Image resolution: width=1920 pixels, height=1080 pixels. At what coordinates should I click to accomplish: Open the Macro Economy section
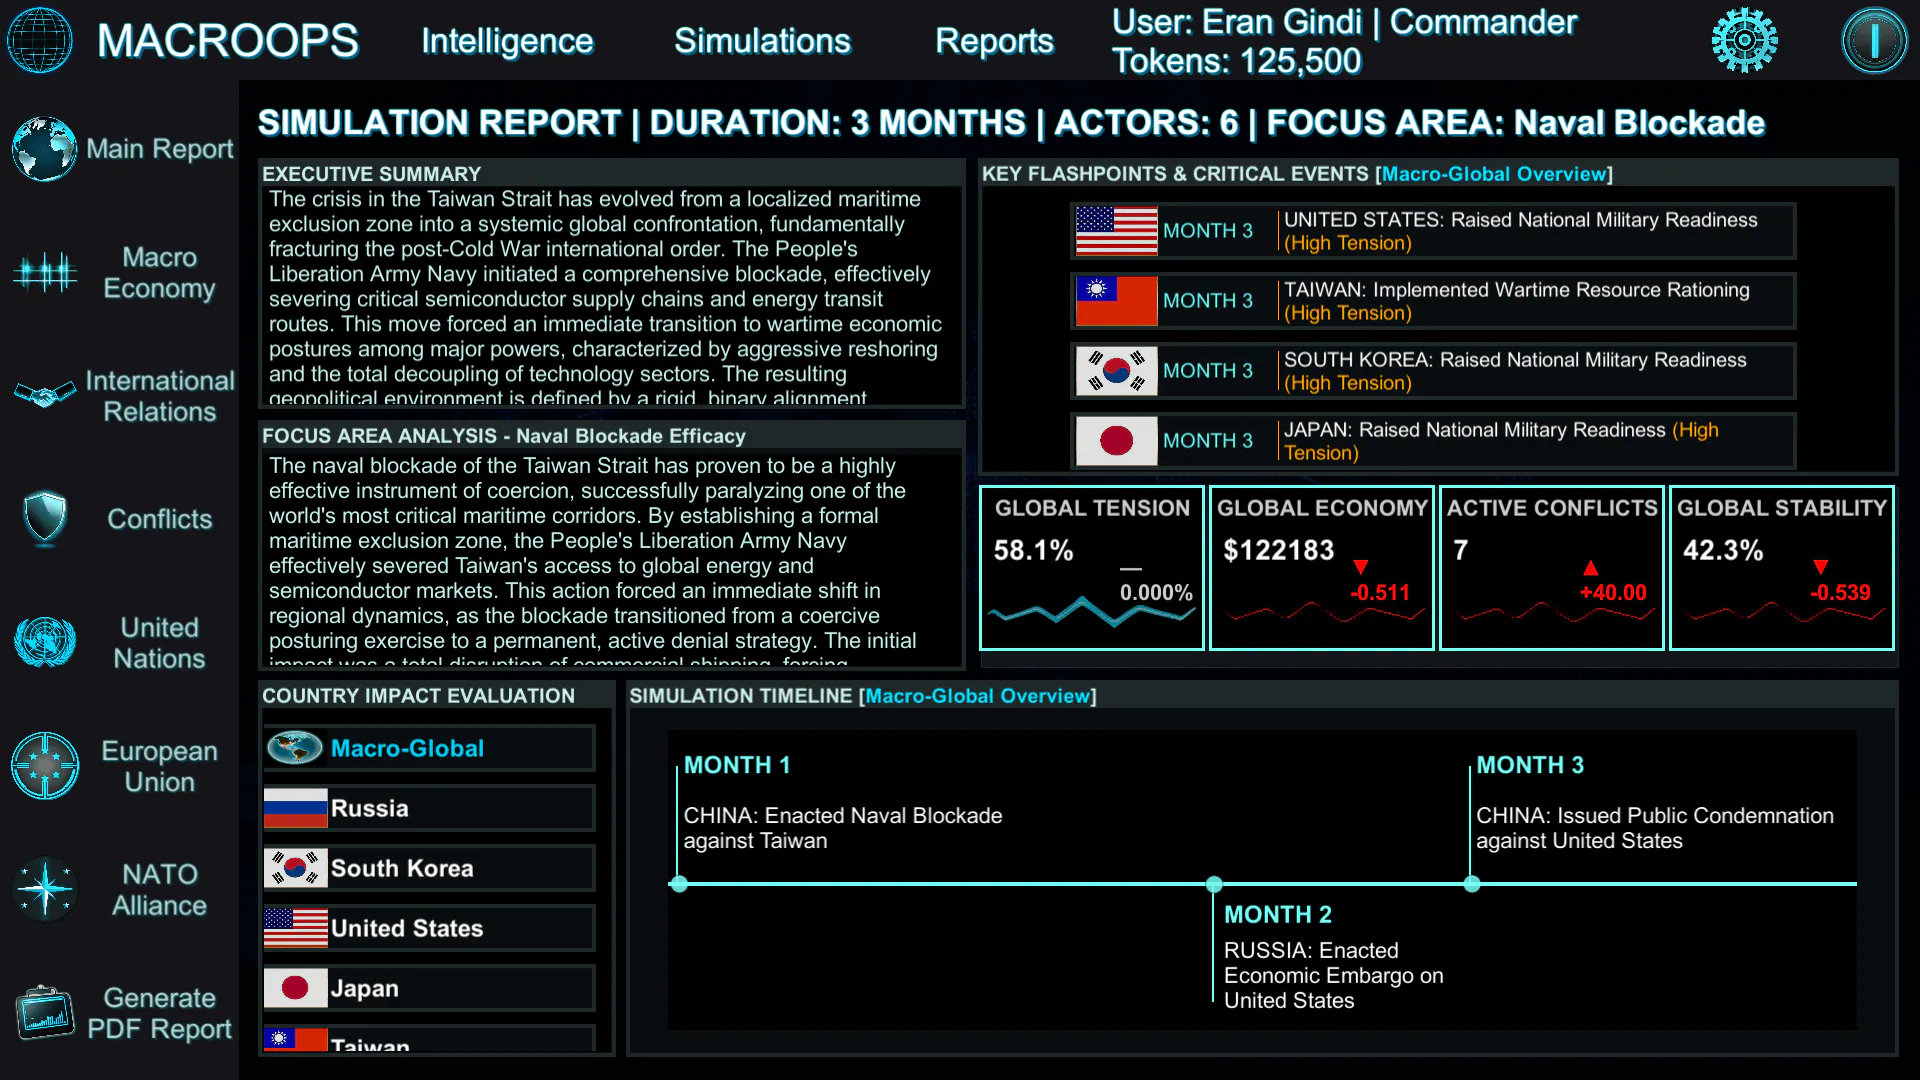coord(159,273)
